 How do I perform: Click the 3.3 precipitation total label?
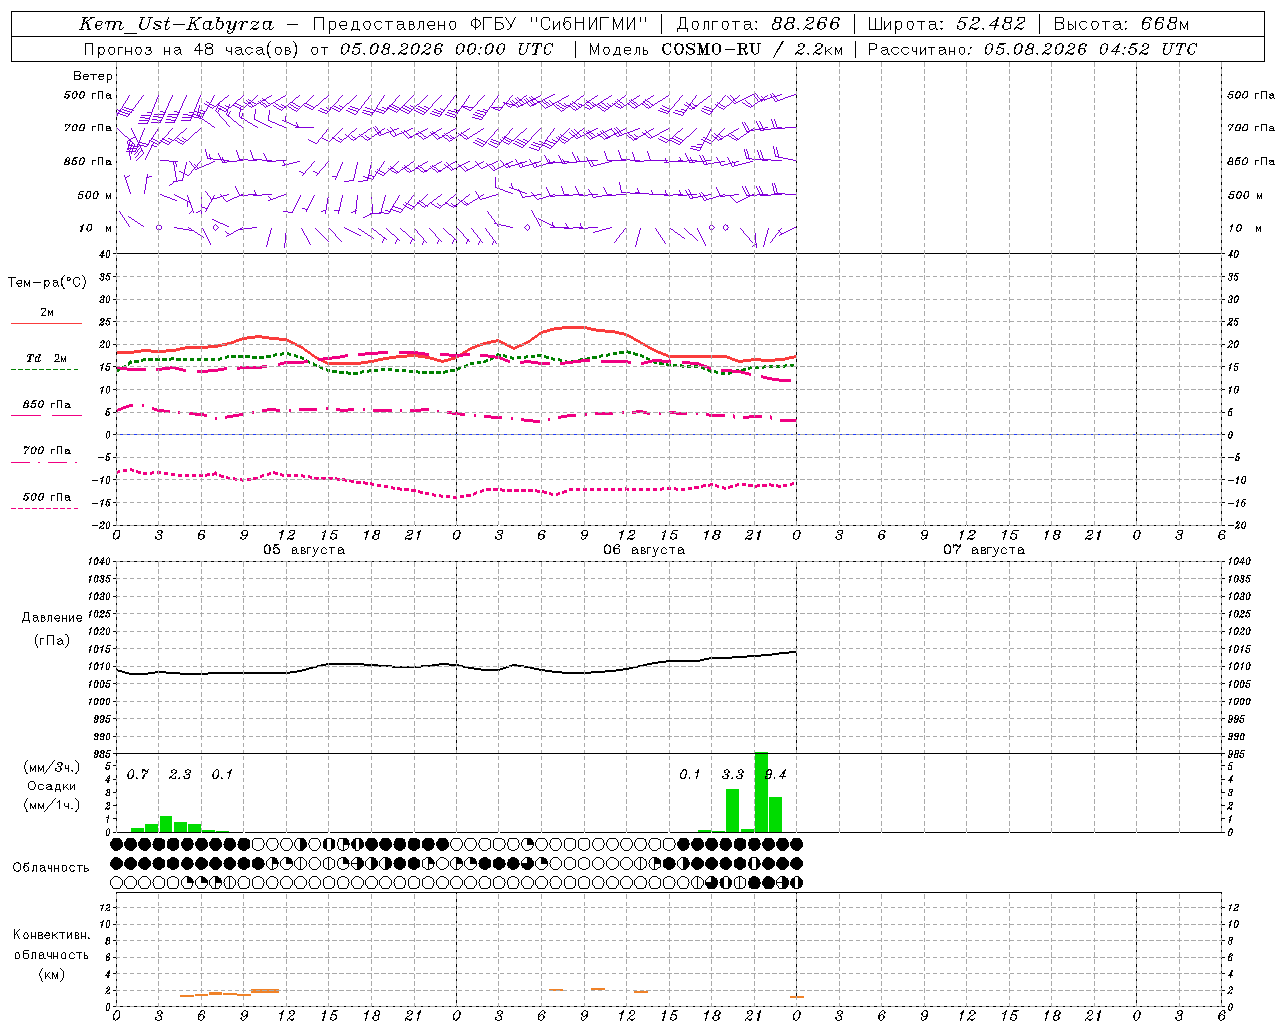pyautogui.click(x=733, y=774)
